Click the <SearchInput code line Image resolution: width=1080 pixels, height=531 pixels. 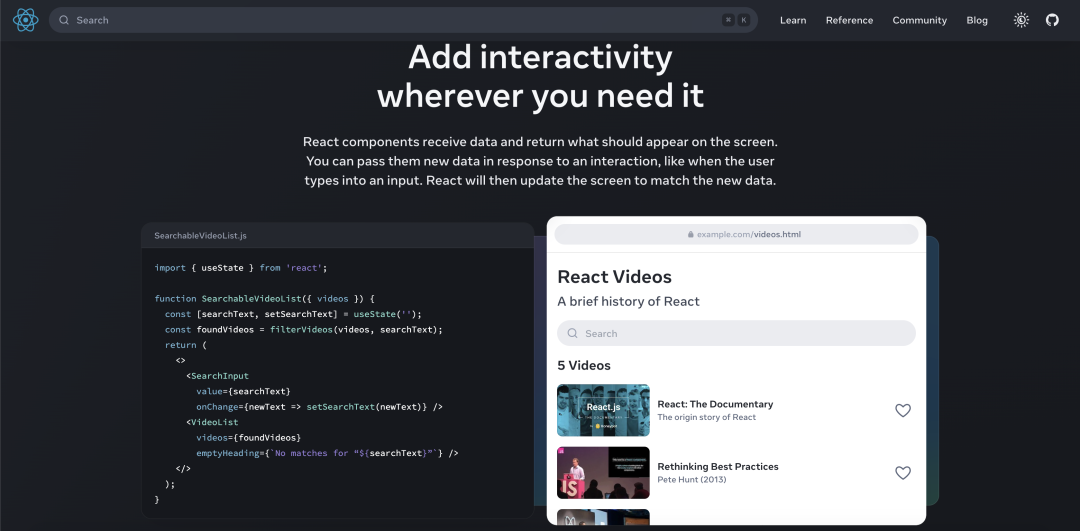(x=217, y=376)
